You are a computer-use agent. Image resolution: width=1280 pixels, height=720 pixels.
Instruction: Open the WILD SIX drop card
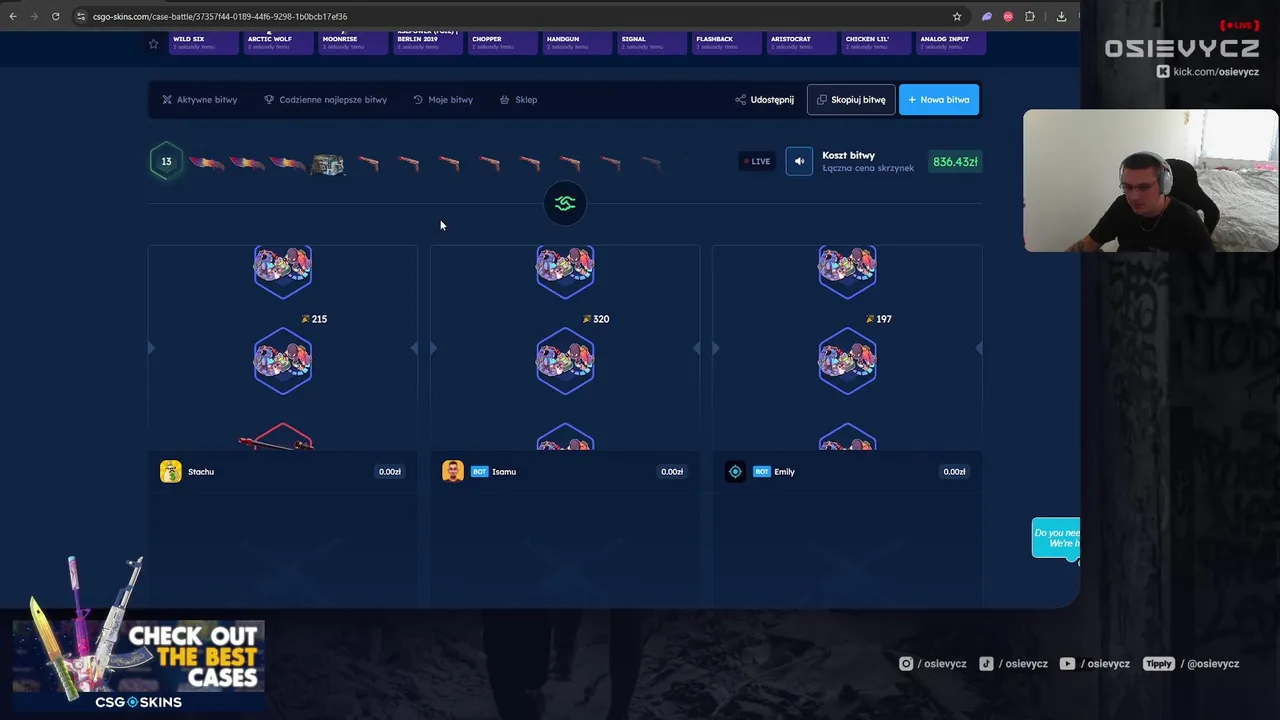tap(203, 42)
